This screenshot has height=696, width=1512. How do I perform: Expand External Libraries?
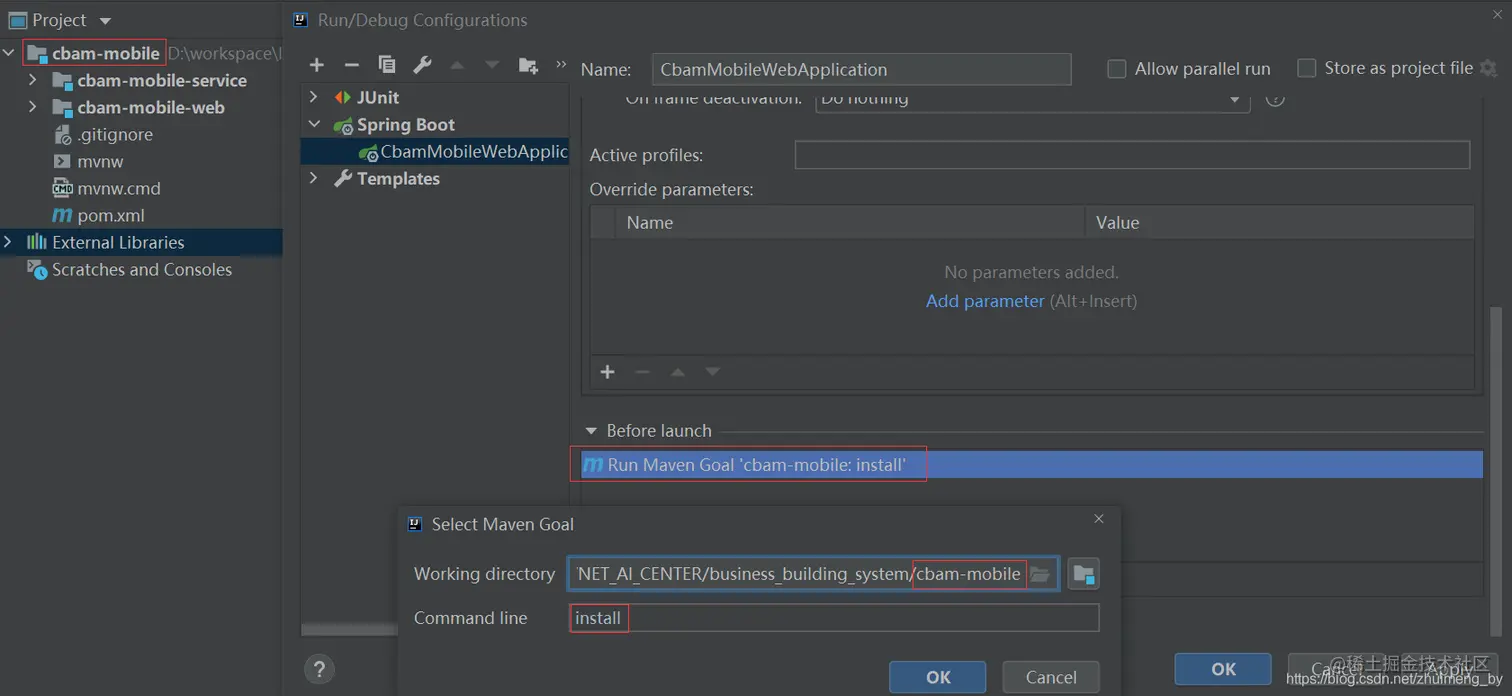point(9,242)
